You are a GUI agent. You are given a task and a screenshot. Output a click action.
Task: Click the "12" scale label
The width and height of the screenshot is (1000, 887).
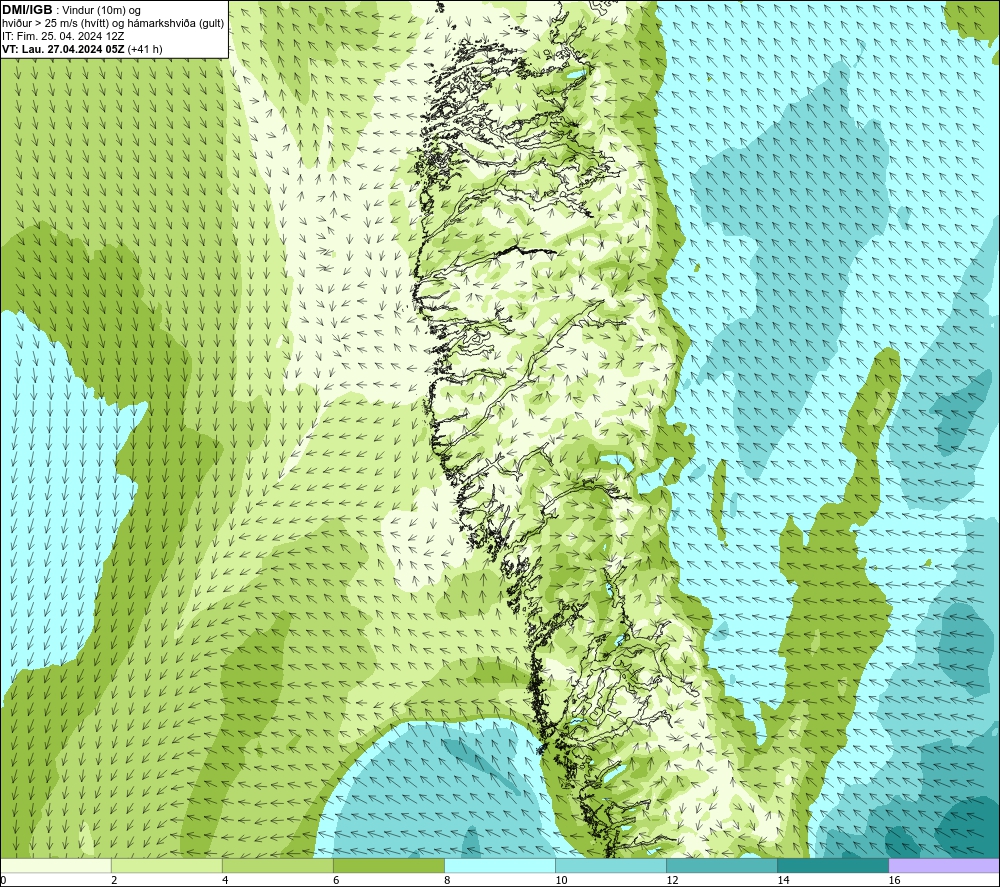click(672, 880)
